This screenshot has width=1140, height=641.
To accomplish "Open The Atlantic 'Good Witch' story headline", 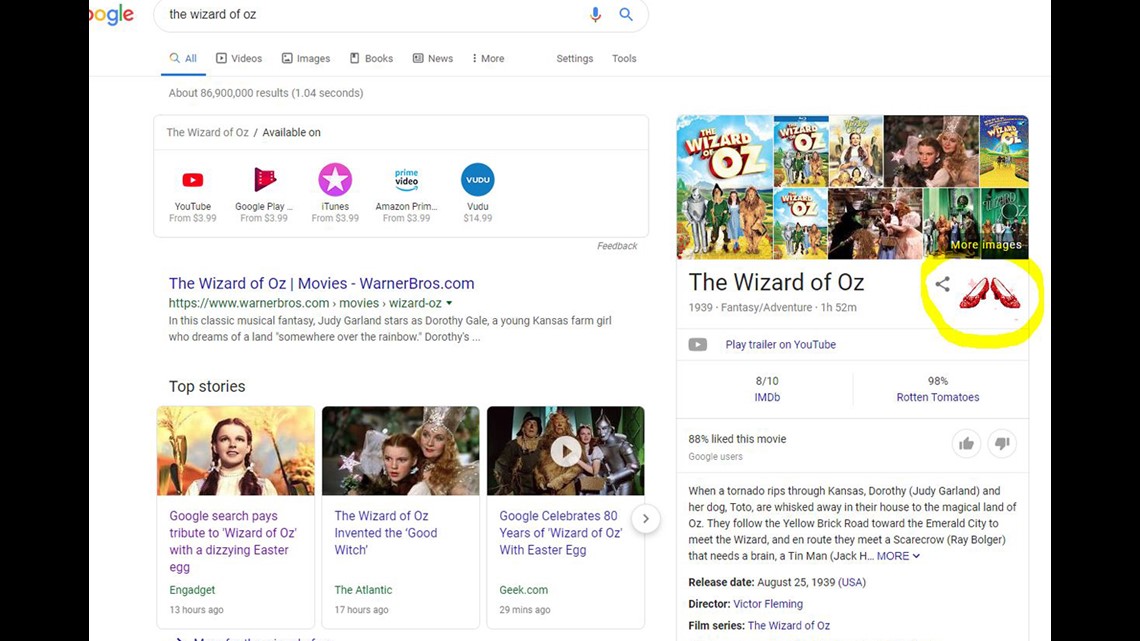I will (385, 533).
